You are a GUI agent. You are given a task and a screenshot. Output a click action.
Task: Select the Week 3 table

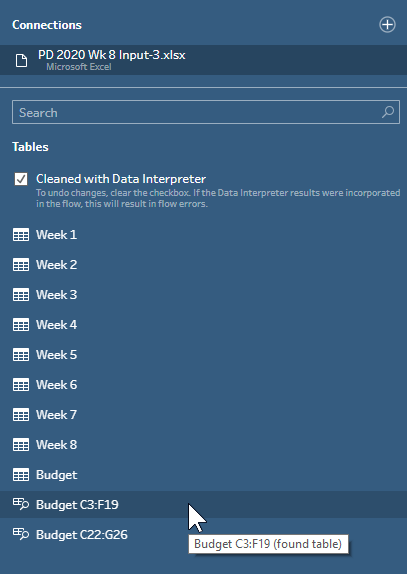[204, 295]
